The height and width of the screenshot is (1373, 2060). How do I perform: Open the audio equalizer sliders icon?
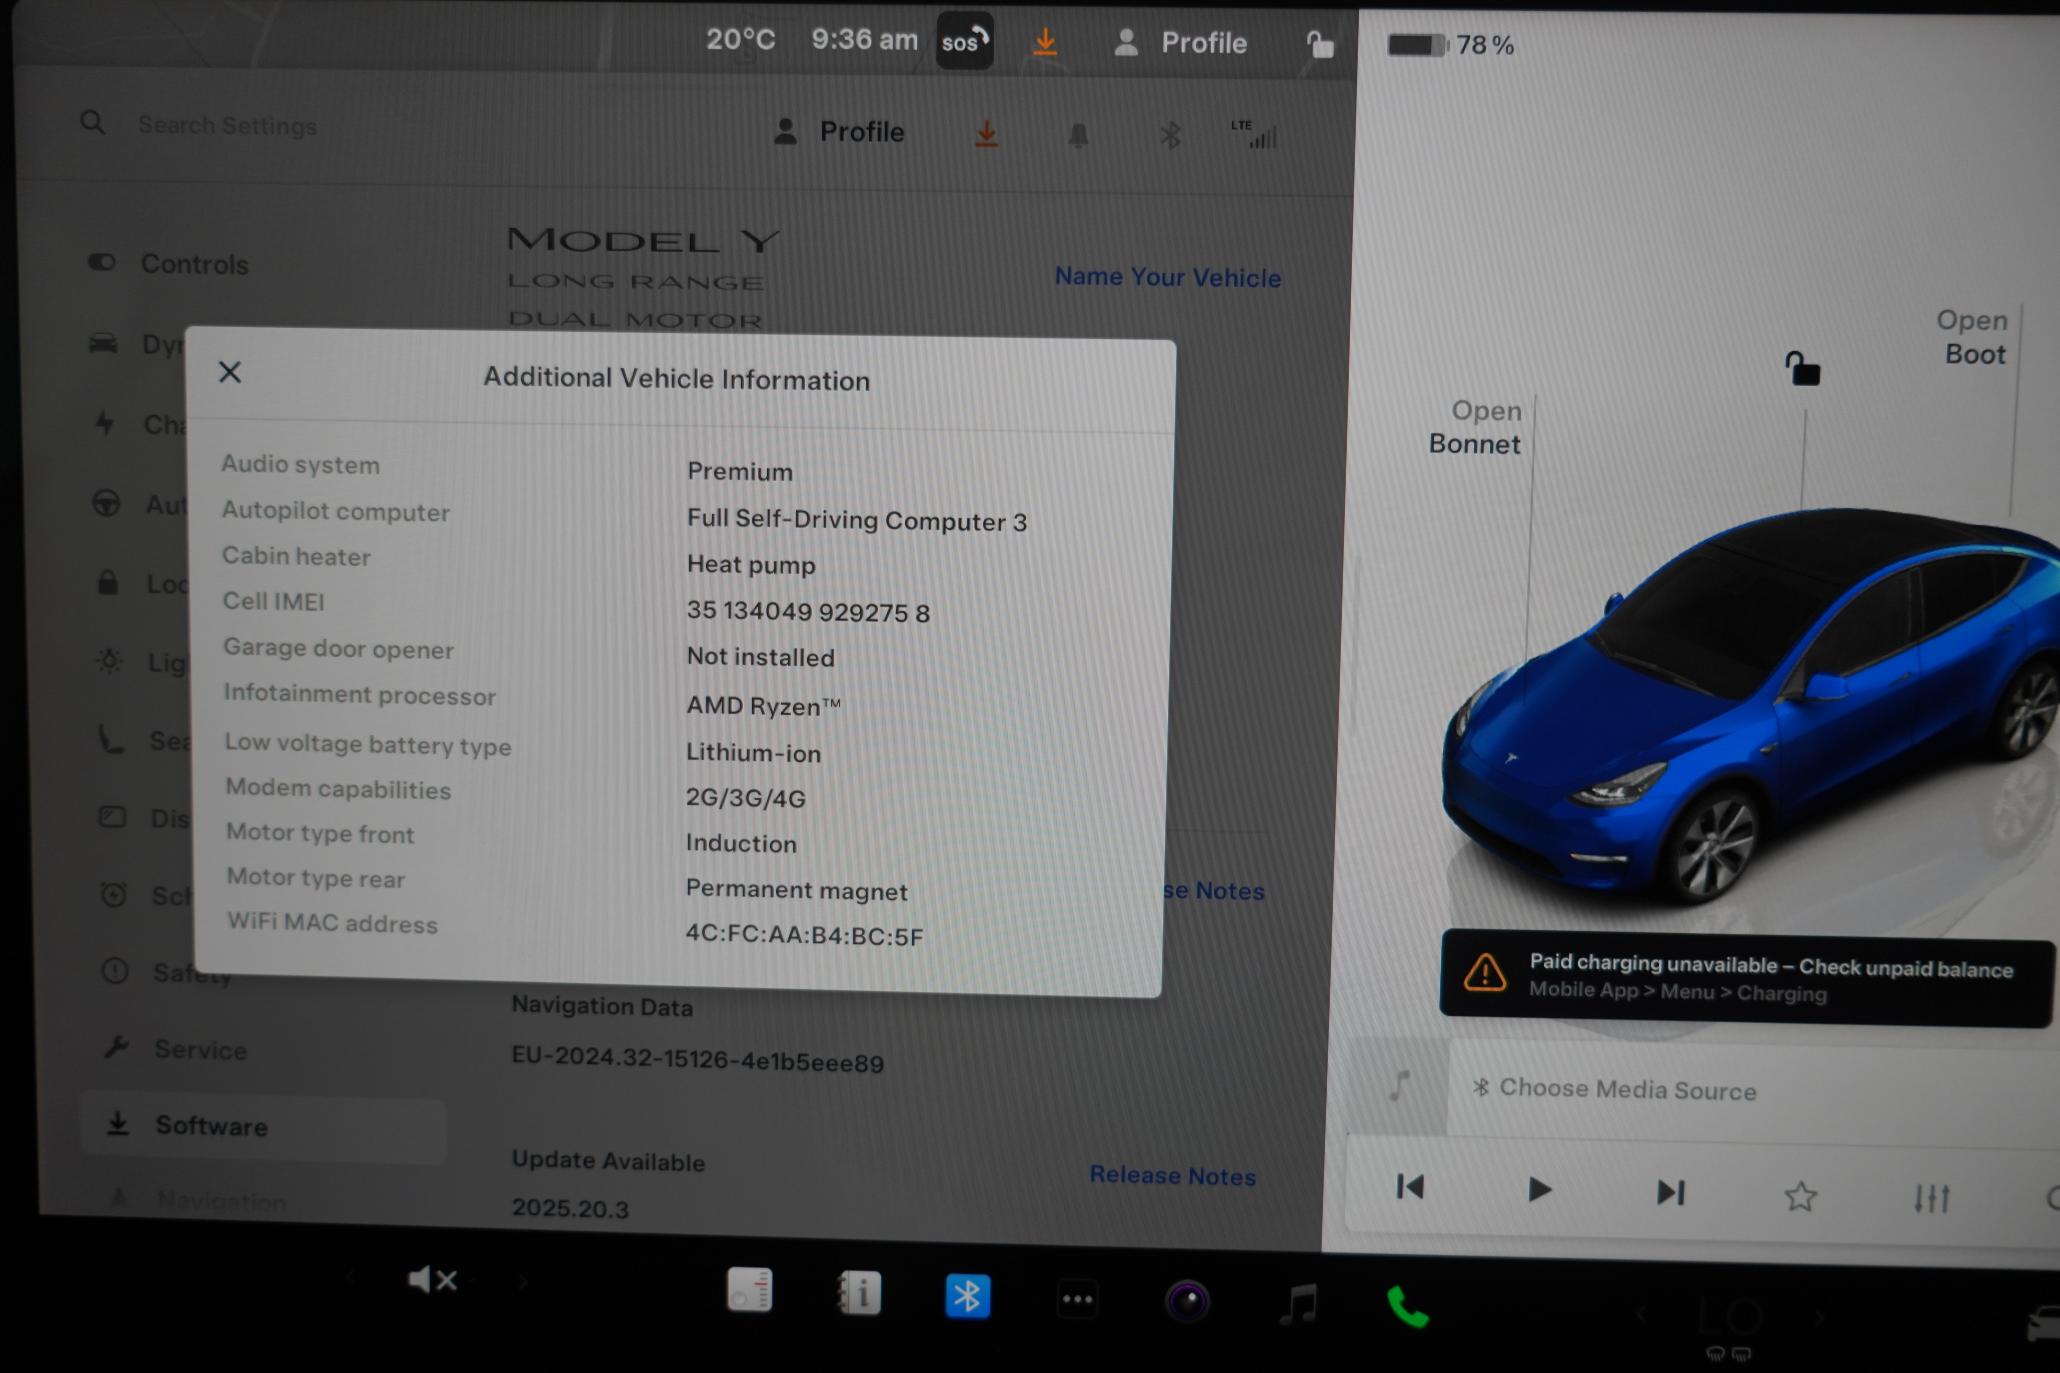(1931, 1198)
